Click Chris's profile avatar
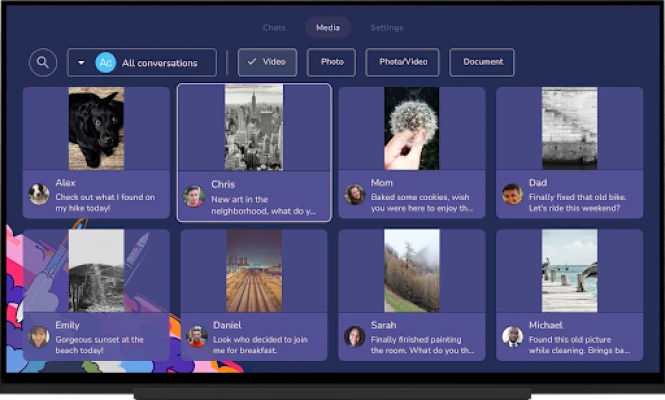 (x=194, y=196)
